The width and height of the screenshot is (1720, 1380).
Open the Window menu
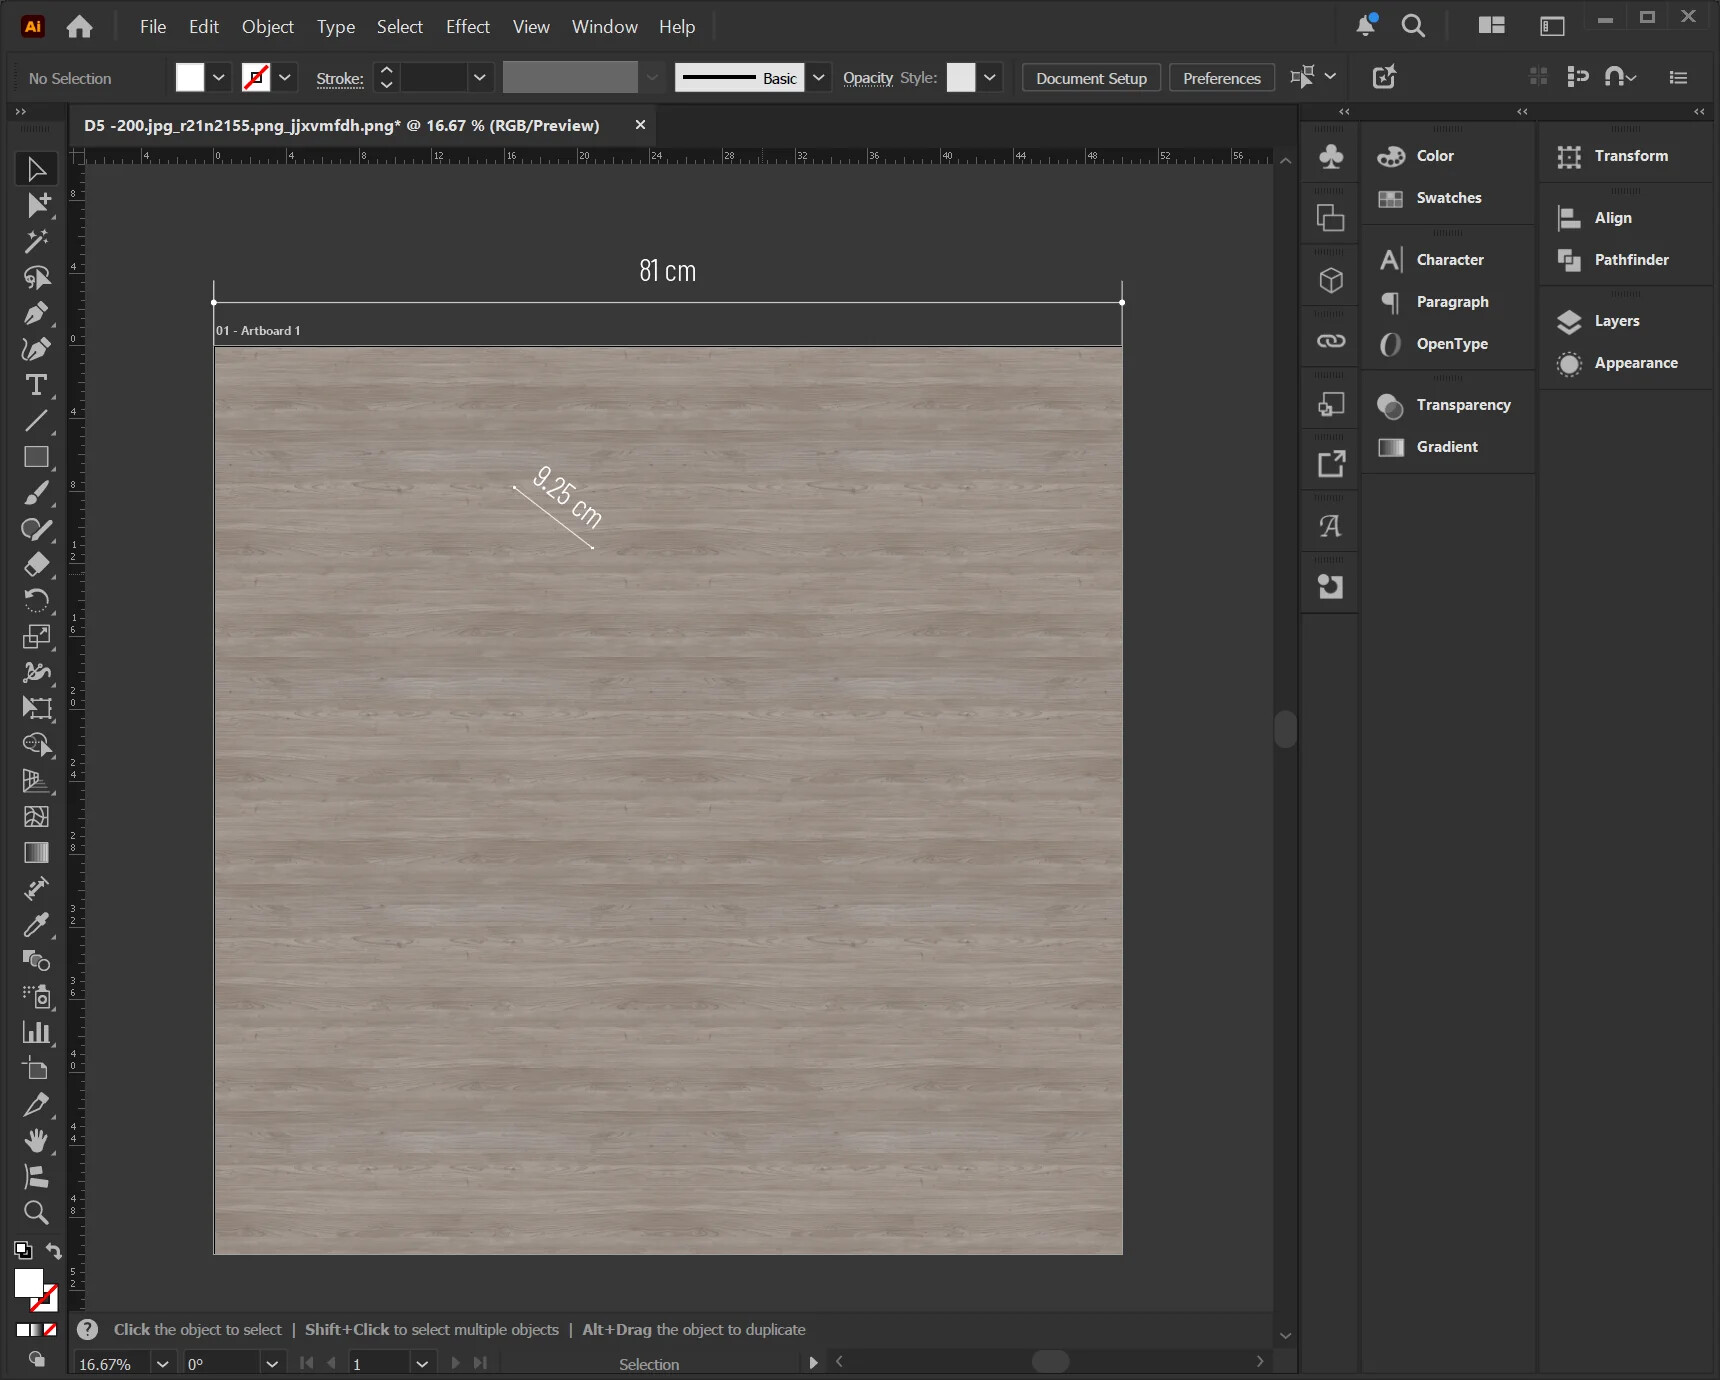[605, 27]
